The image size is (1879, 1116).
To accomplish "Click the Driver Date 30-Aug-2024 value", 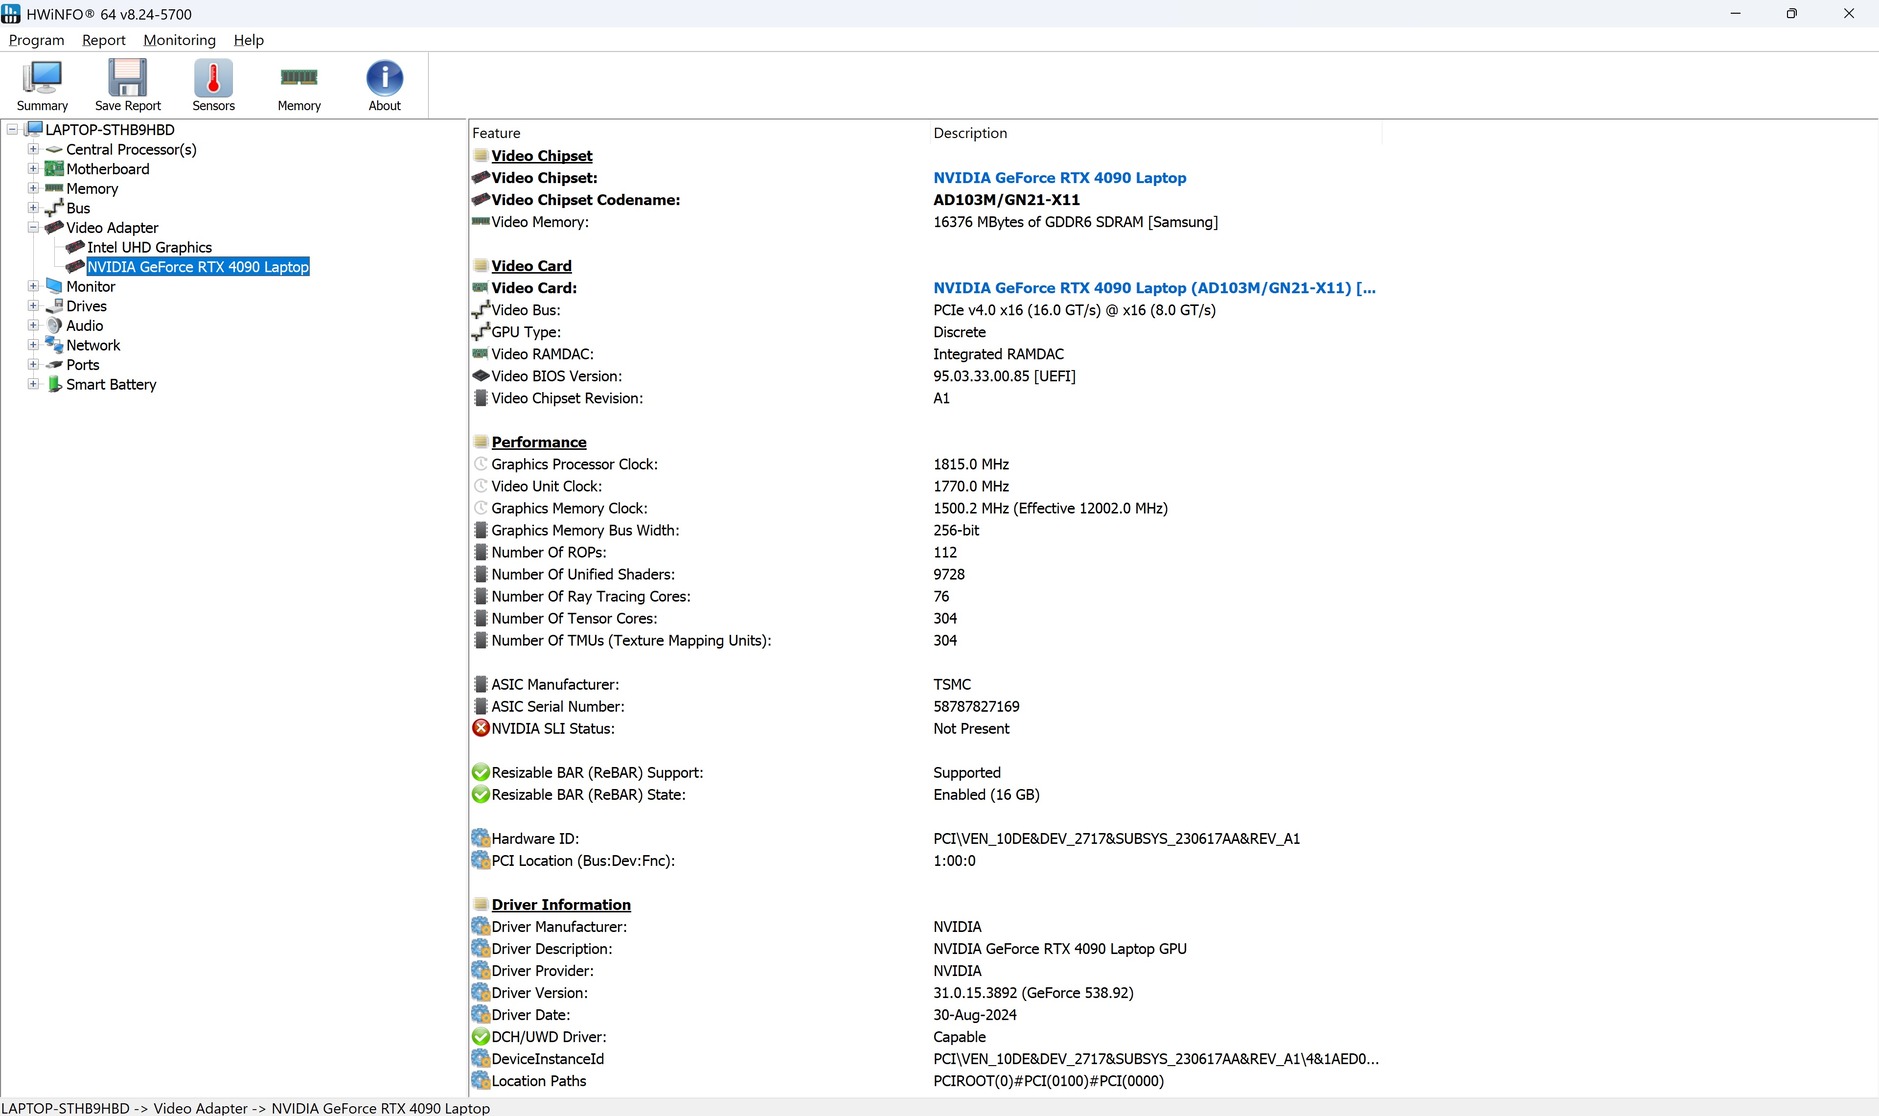I will tap(975, 1015).
